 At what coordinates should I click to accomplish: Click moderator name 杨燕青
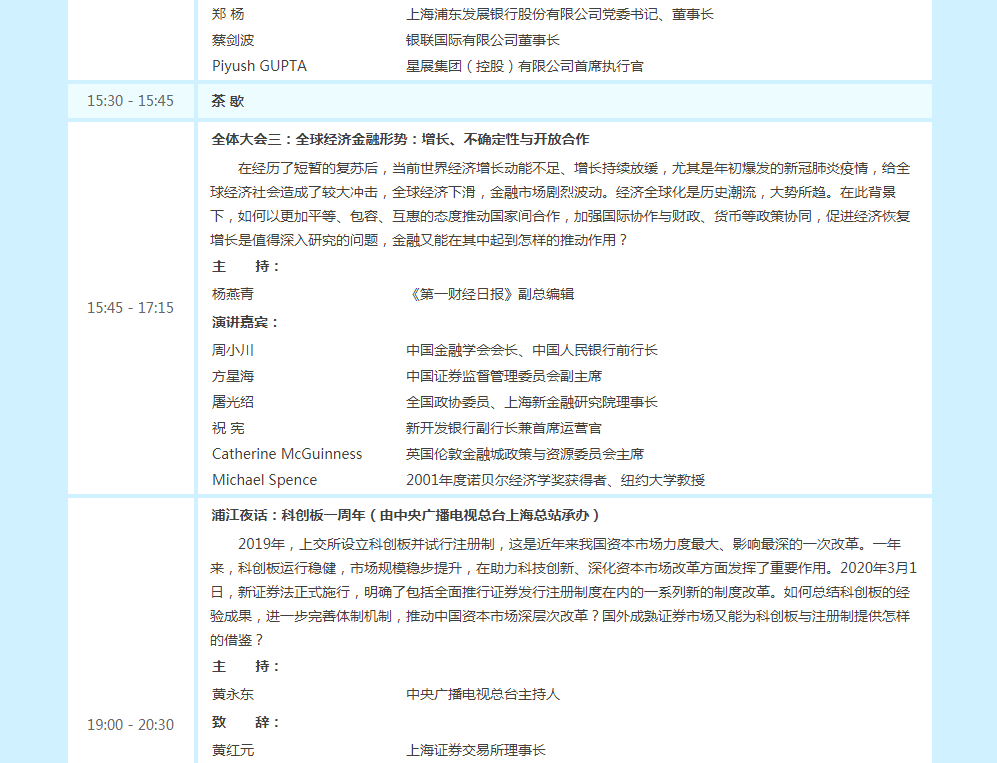point(233,295)
